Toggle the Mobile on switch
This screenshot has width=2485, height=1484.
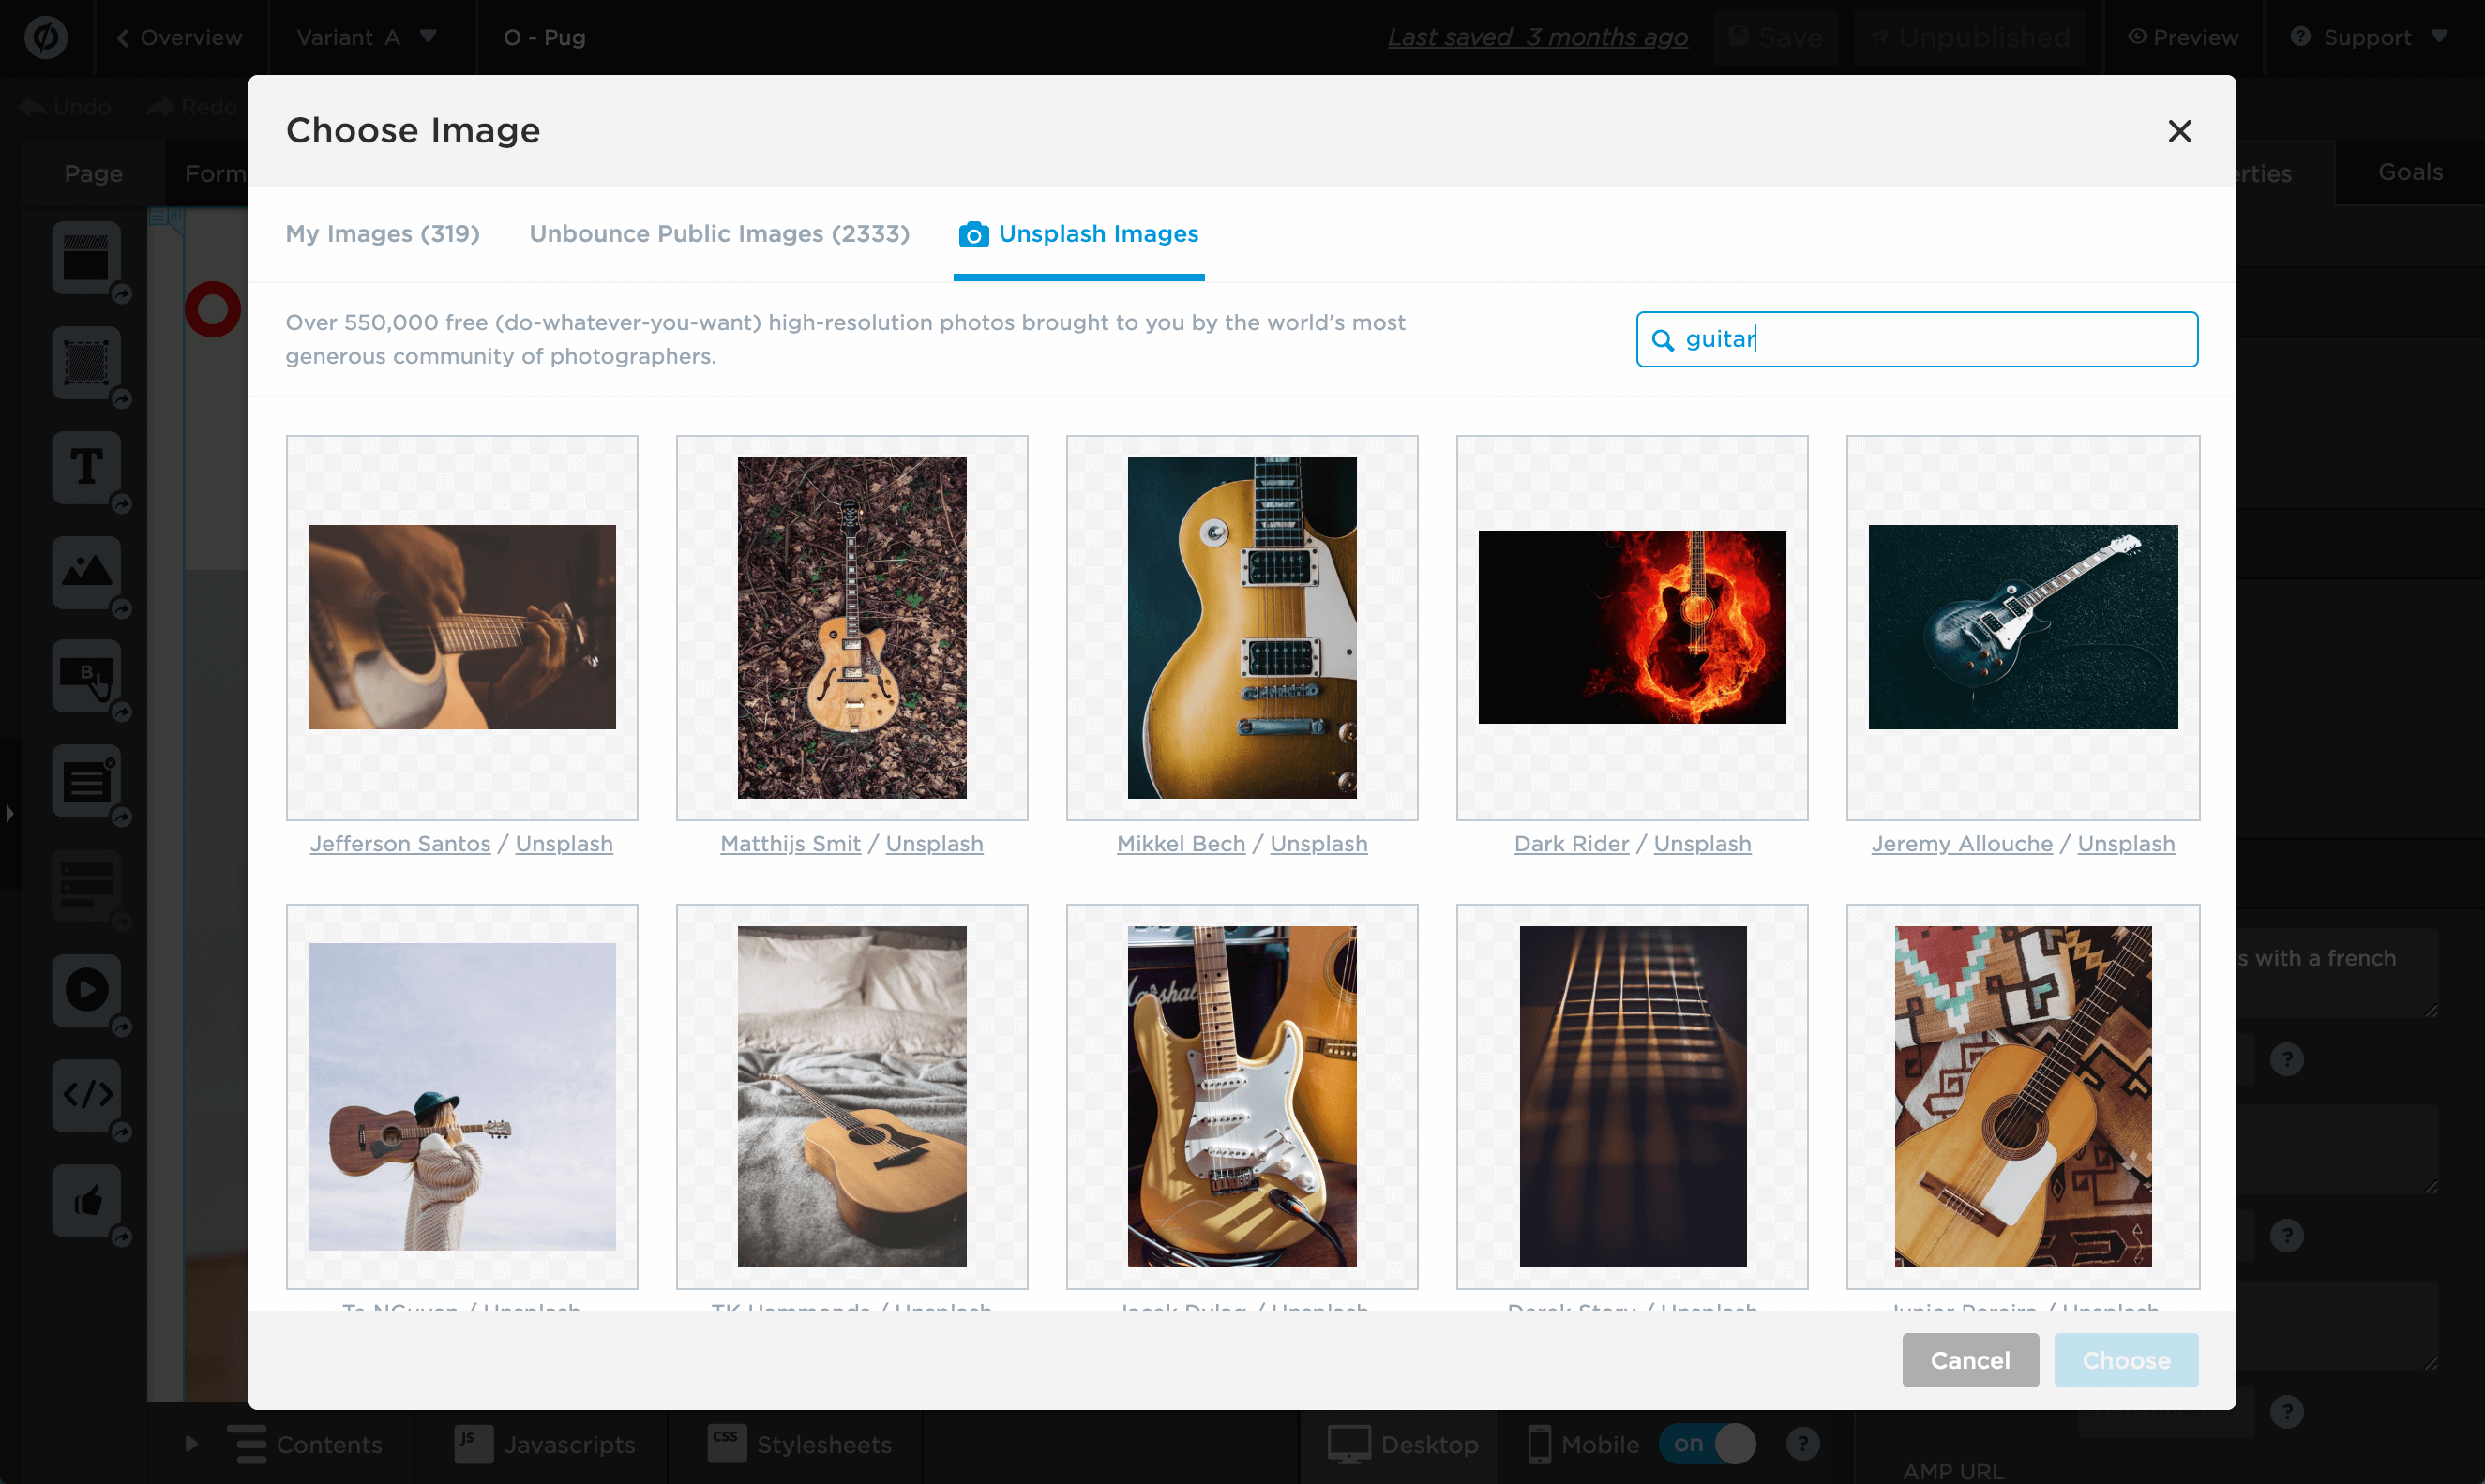pyautogui.click(x=1707, y=1444)
